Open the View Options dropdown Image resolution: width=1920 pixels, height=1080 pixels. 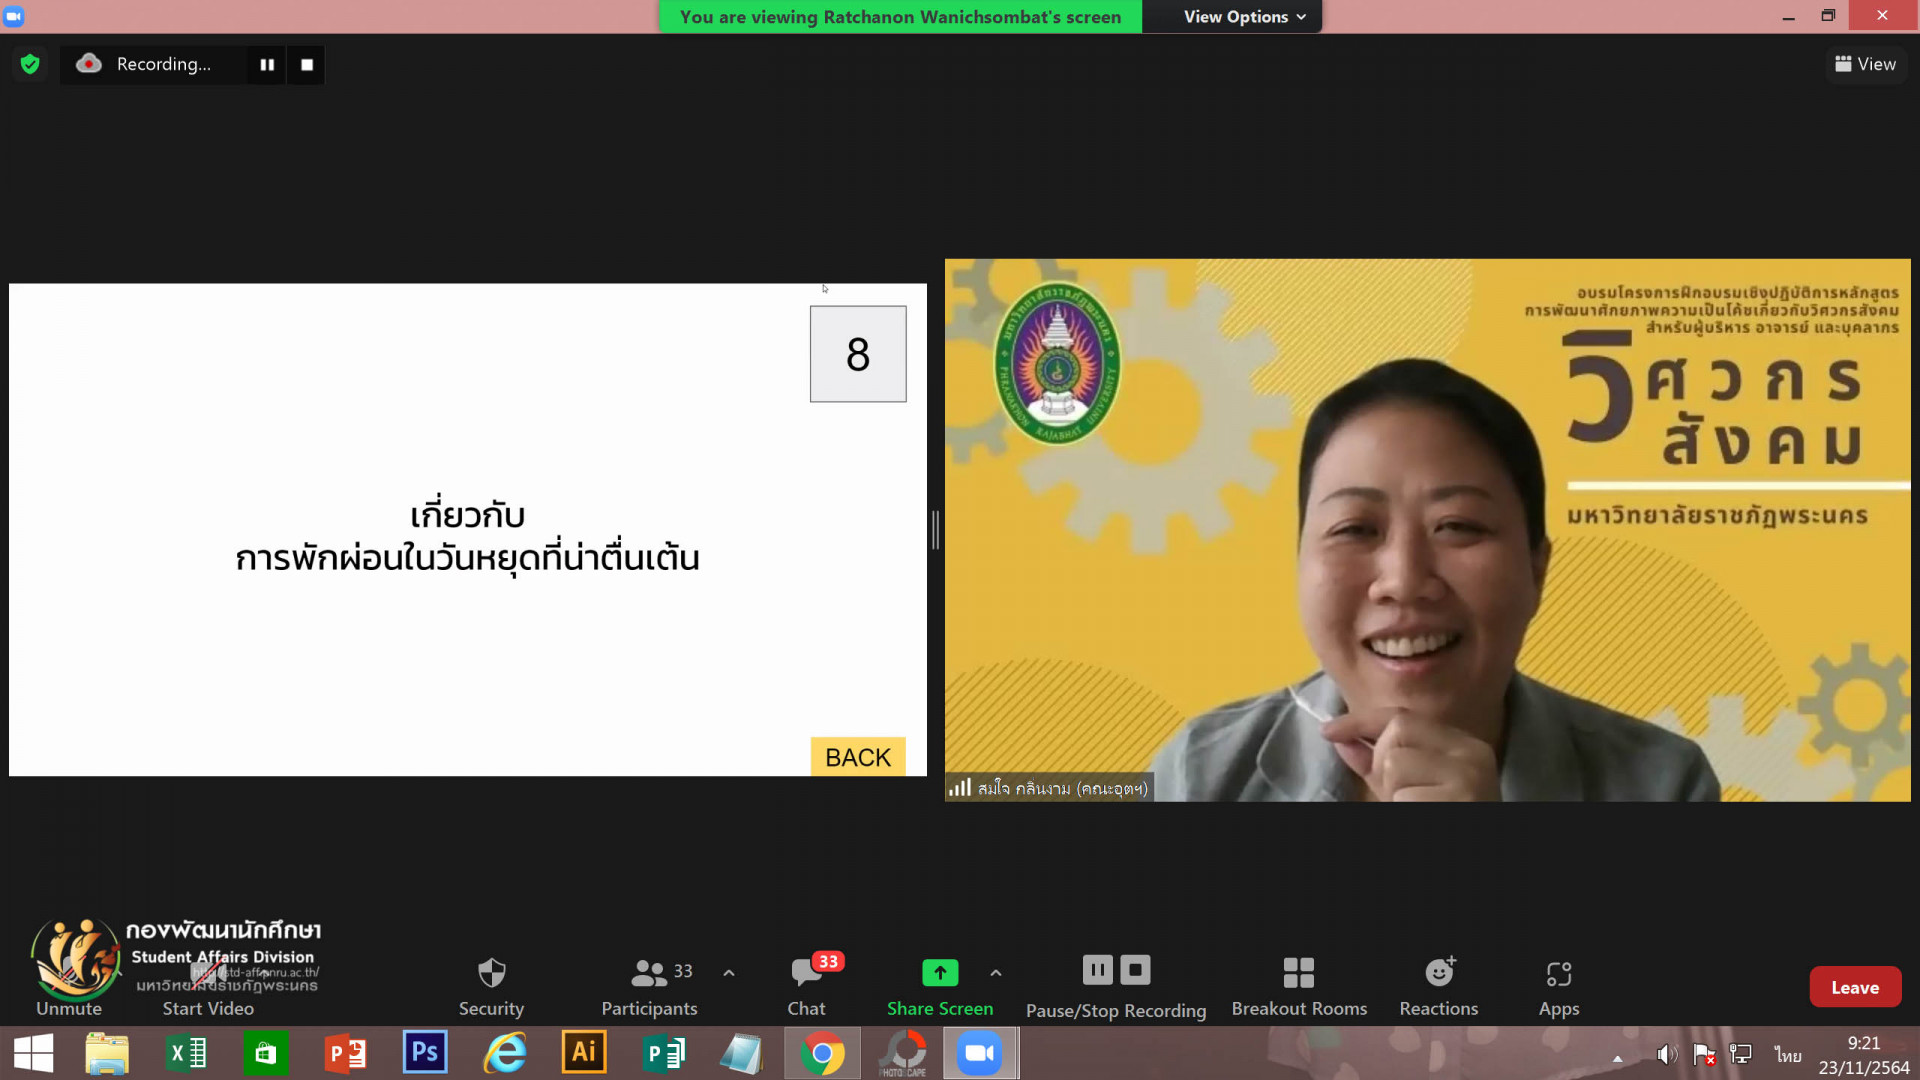[1244, 17]
